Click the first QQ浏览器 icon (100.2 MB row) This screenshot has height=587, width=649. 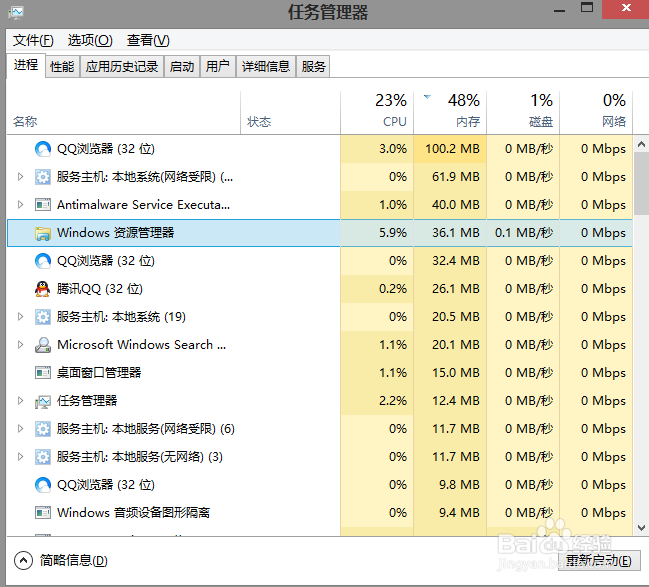(x=43, y=149)
